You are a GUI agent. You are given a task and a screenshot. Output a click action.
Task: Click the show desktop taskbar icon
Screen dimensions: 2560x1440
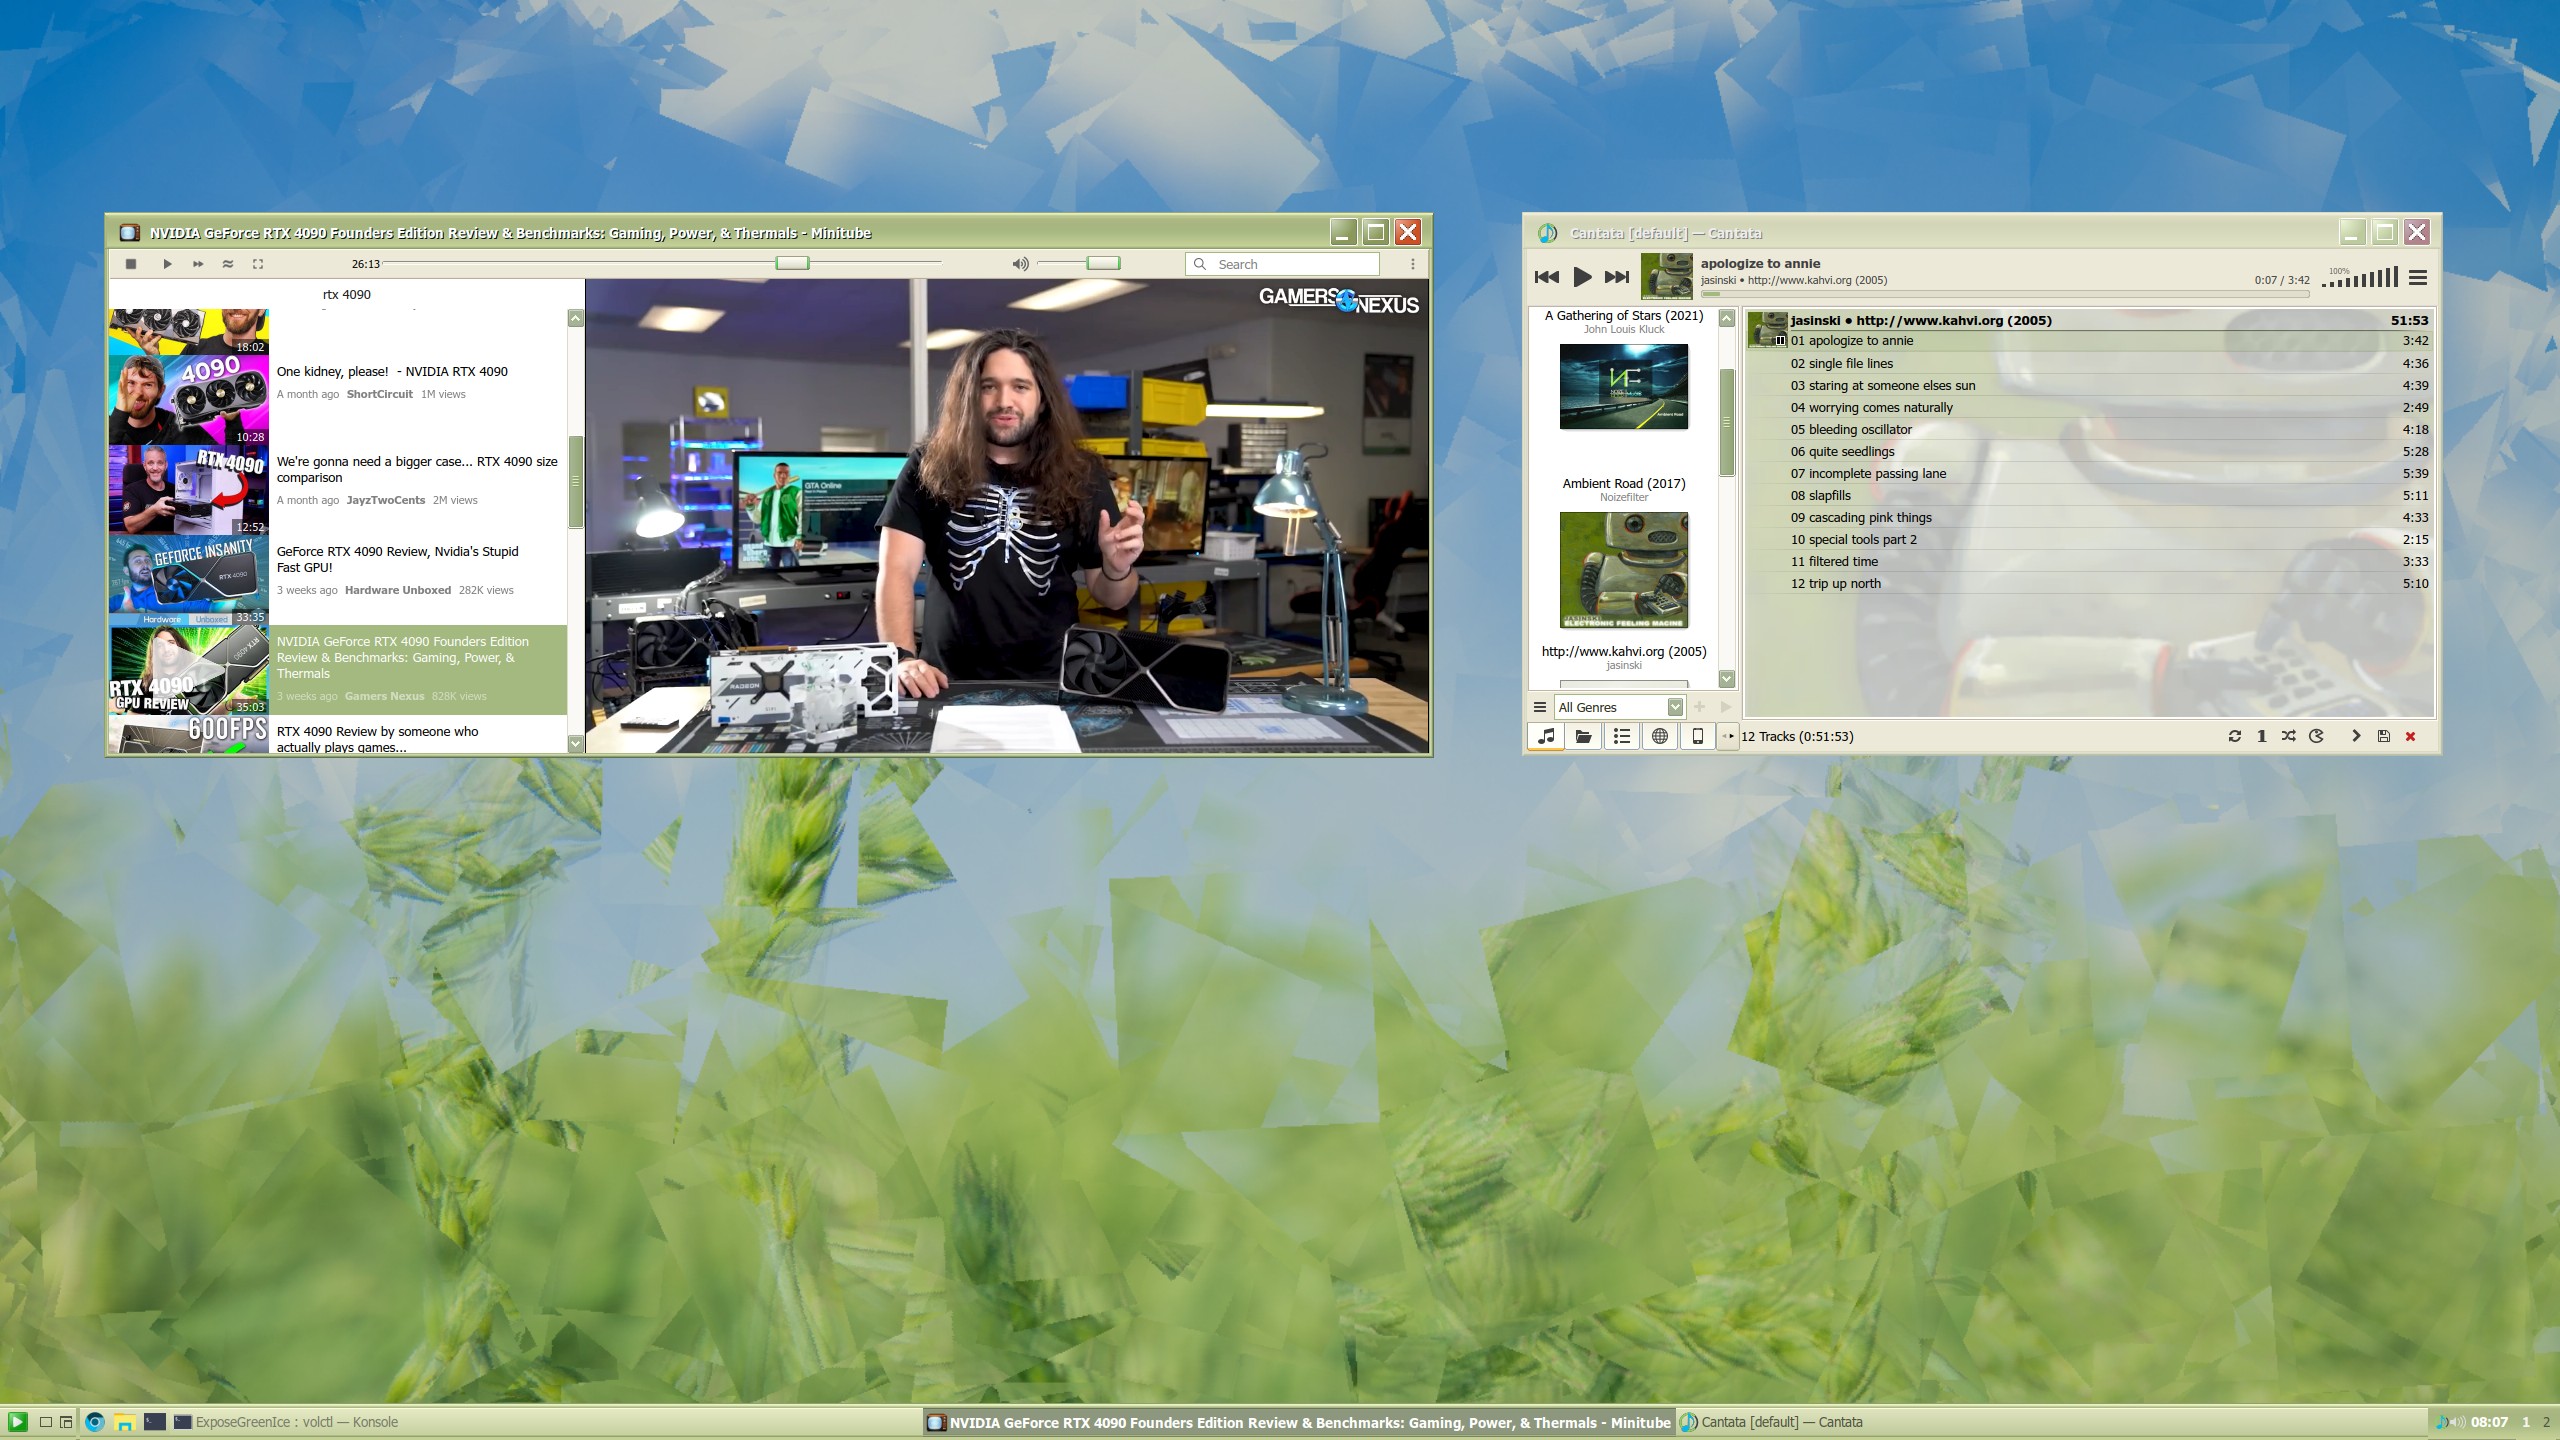(x=45, y=1422)
